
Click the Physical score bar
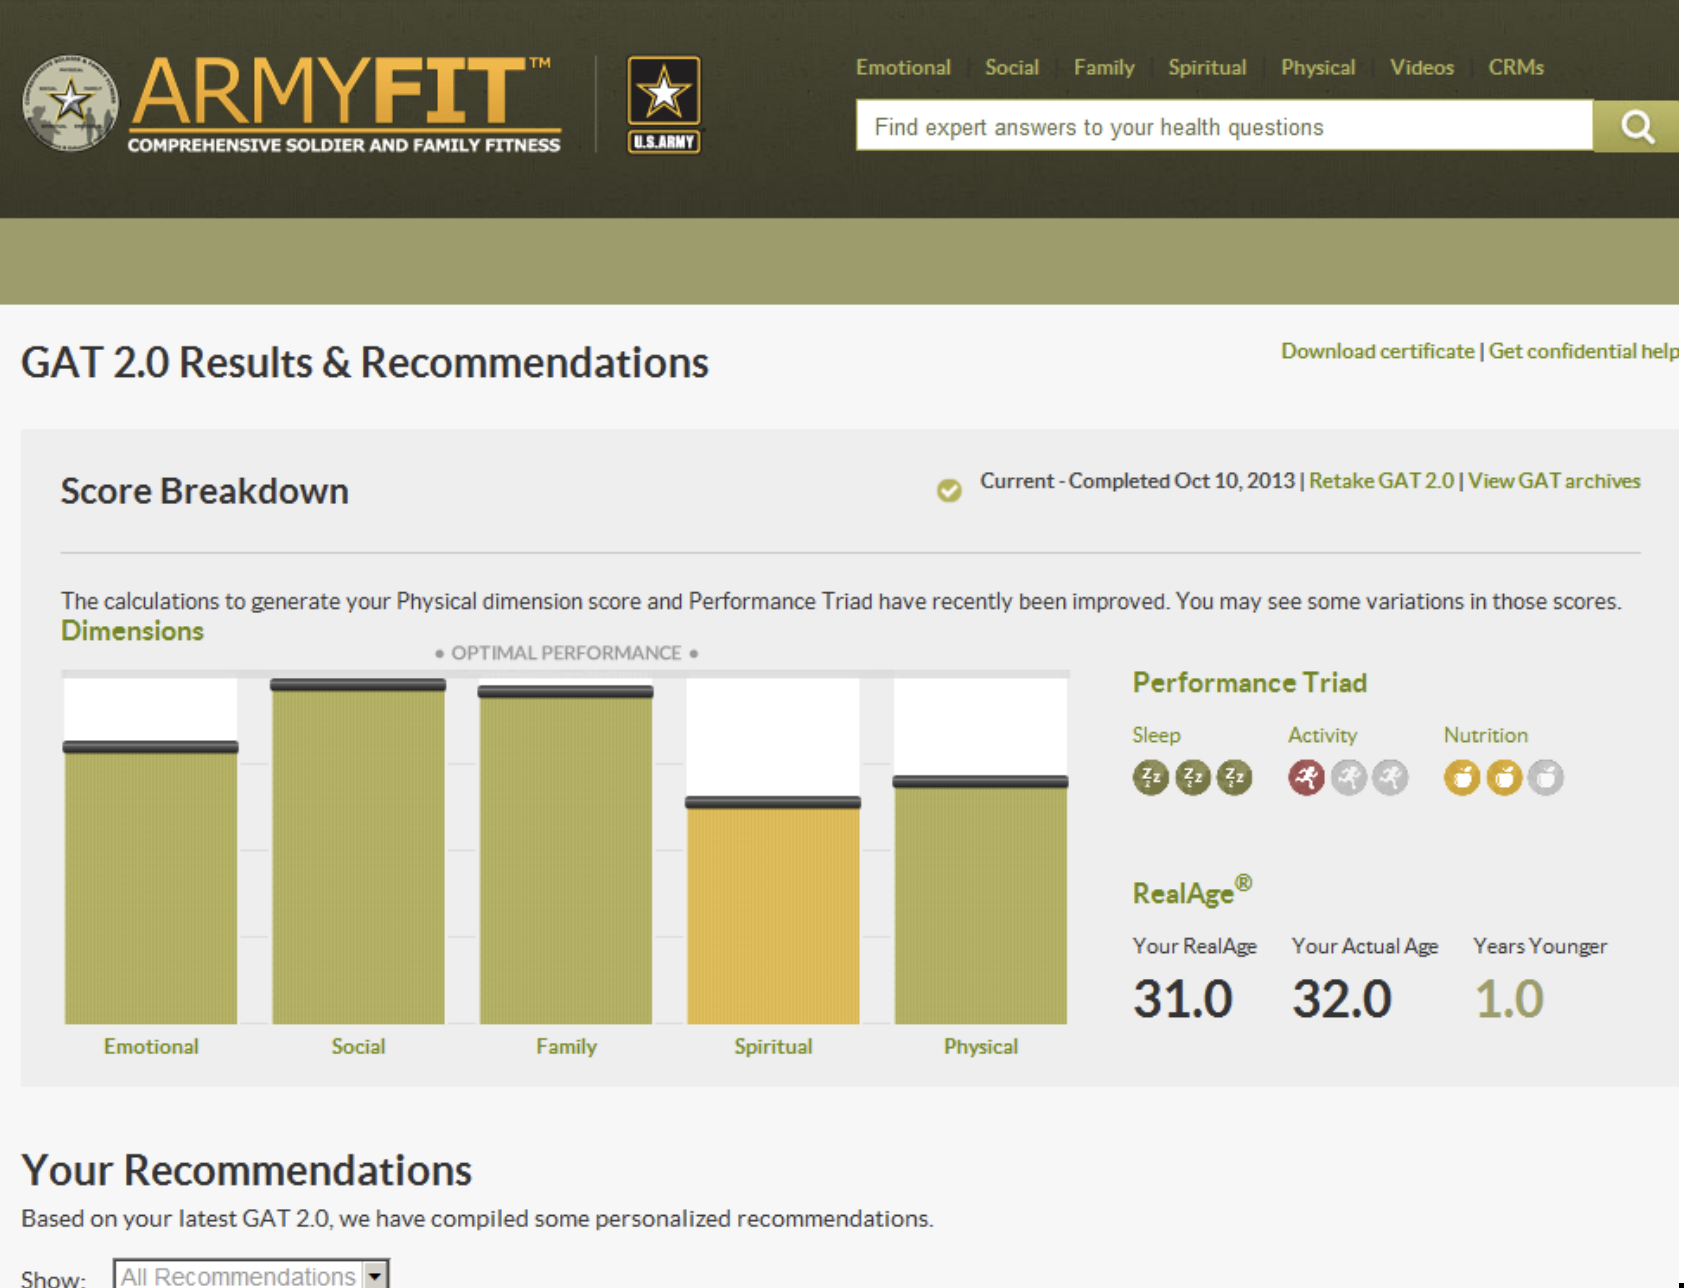pos(980,900)
